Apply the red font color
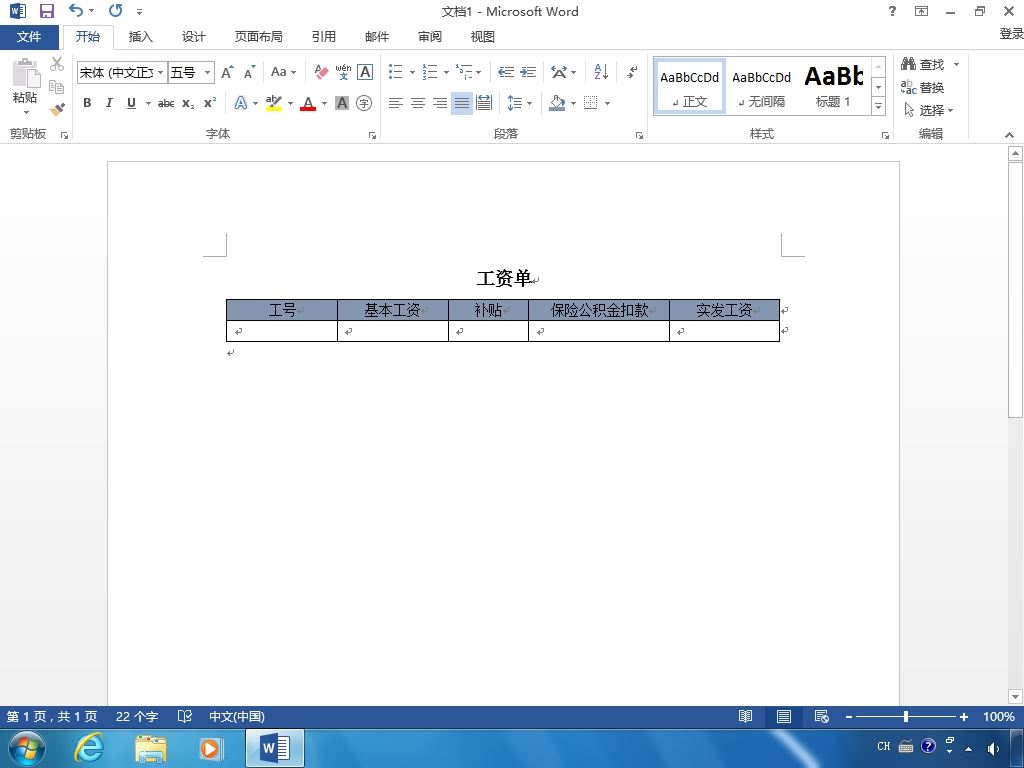Viewport: 1024px width, 768px height. (308, 103)
